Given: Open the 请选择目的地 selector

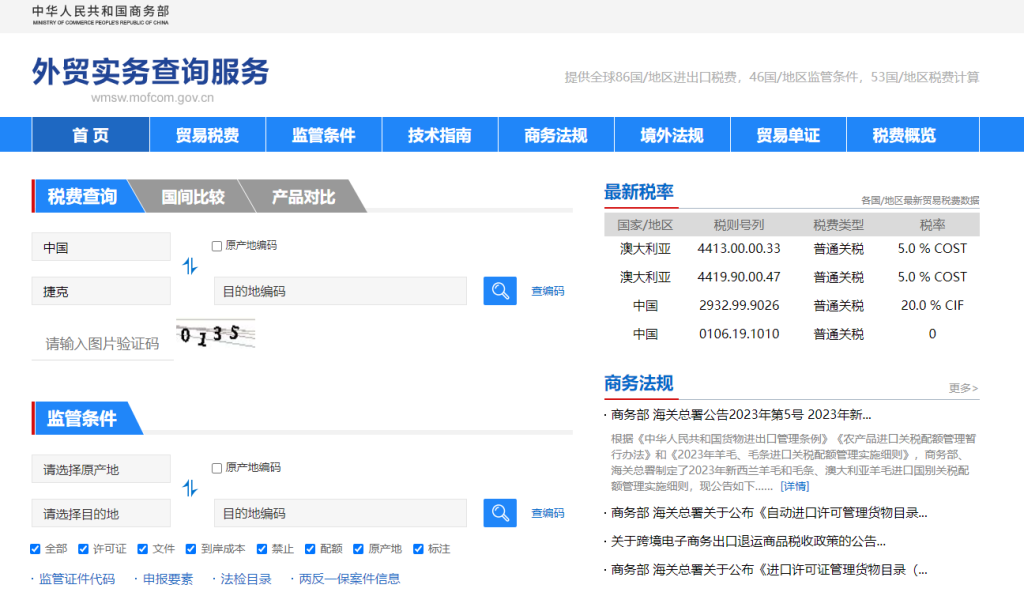Looking at the screenshot, I should [101, 513].
